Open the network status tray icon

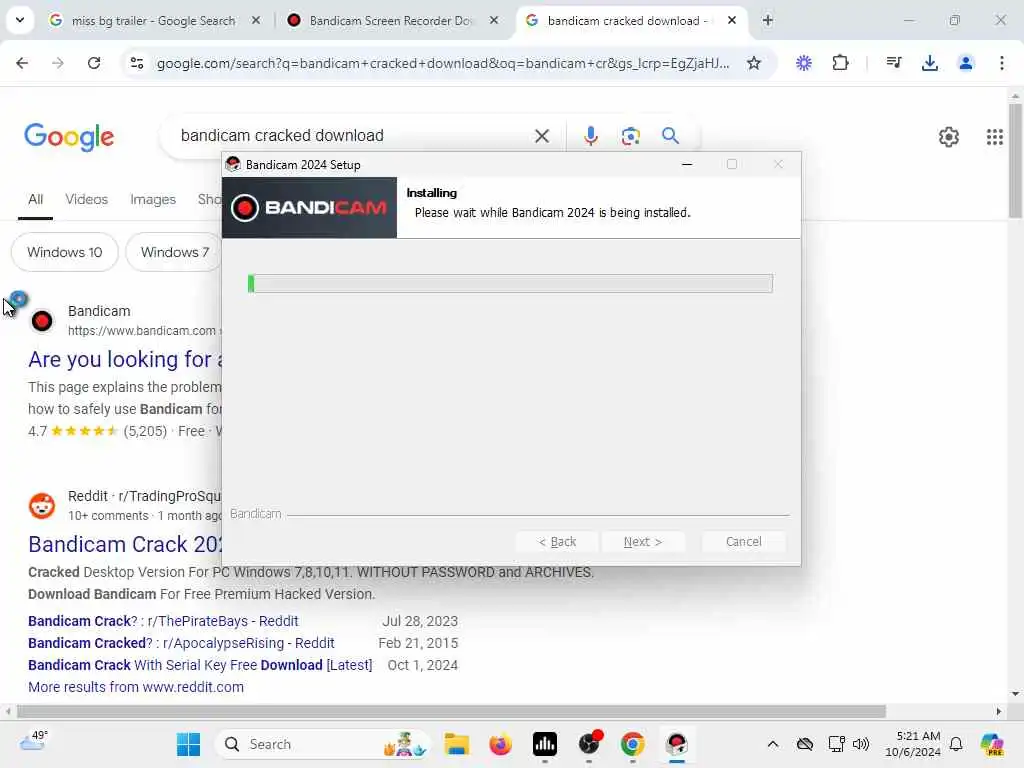(836, 744)
